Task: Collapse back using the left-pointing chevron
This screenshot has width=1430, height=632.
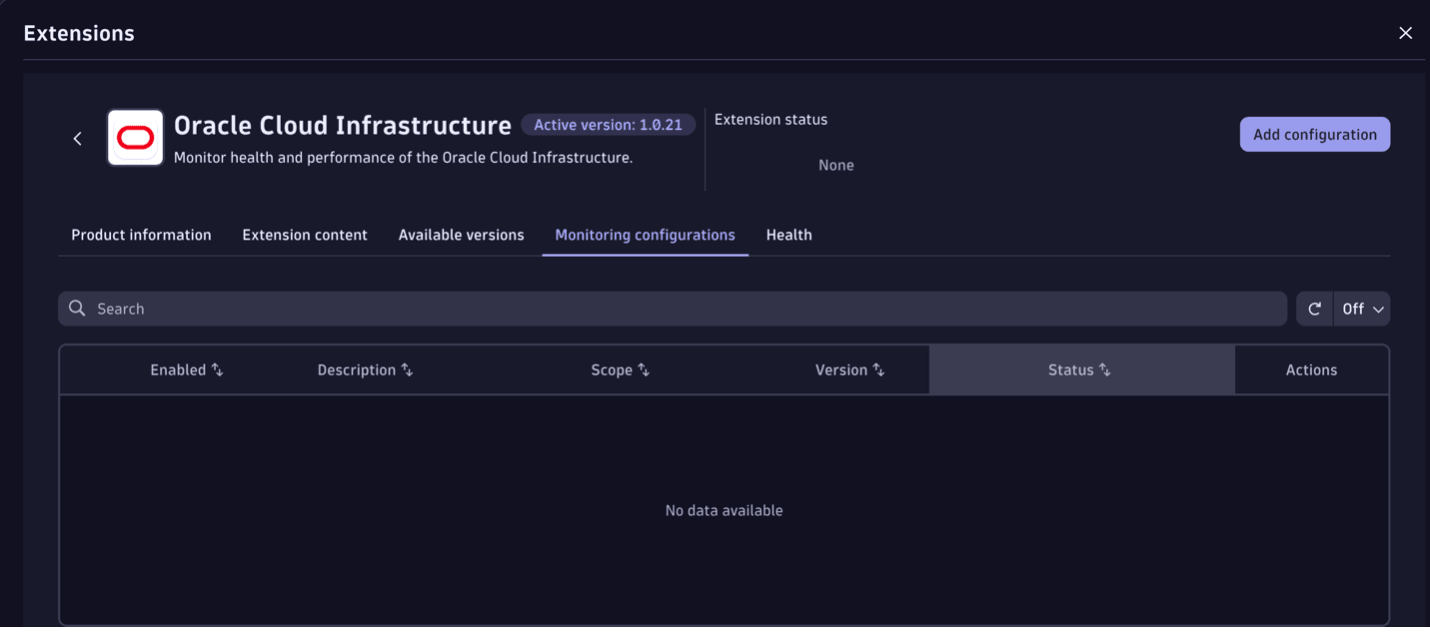Action: click(x=77, y=138)
